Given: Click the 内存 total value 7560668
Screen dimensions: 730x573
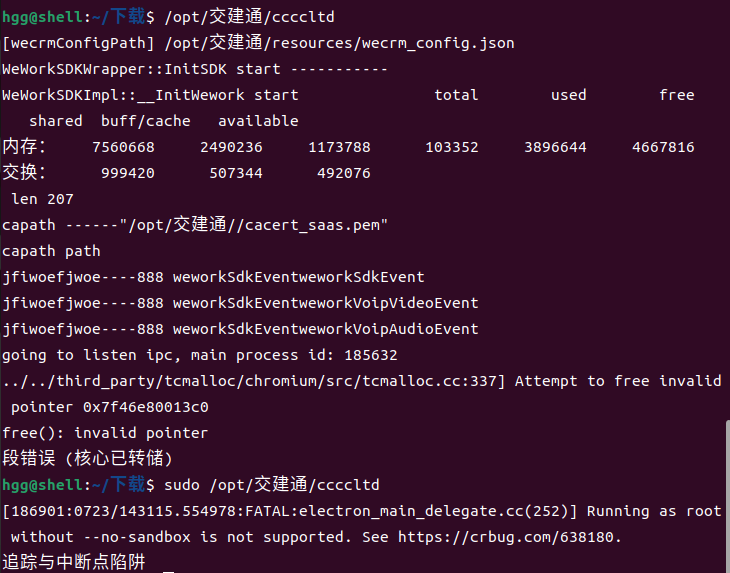Looking at the screenshot, I should (x=123, y=147).
